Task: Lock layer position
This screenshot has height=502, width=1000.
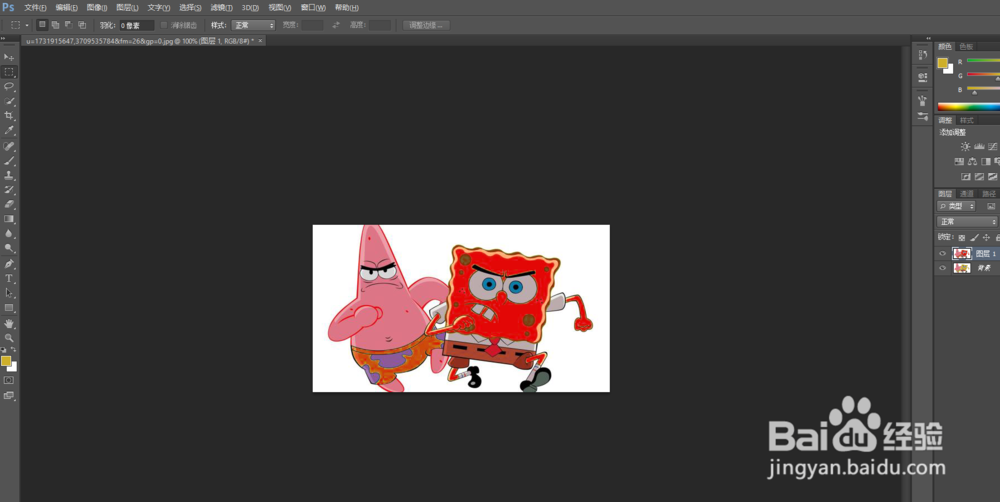Action: click(x=987, y=237)
